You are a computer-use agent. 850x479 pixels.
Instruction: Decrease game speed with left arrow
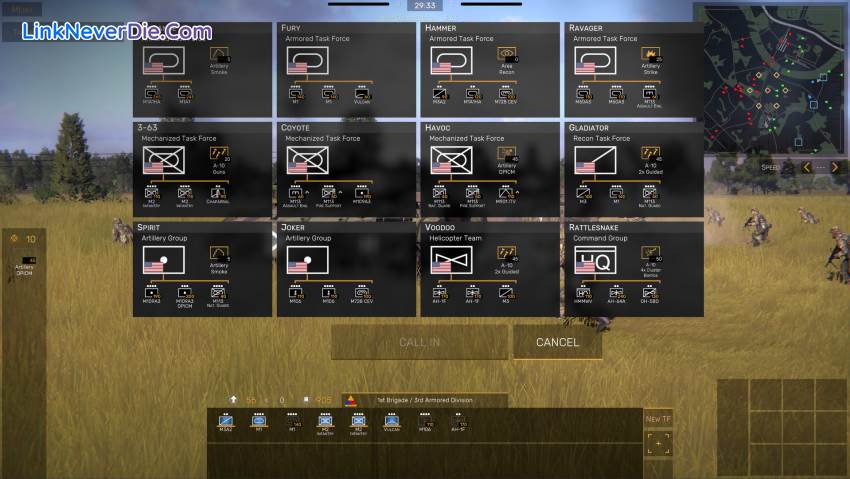point(807,167)
